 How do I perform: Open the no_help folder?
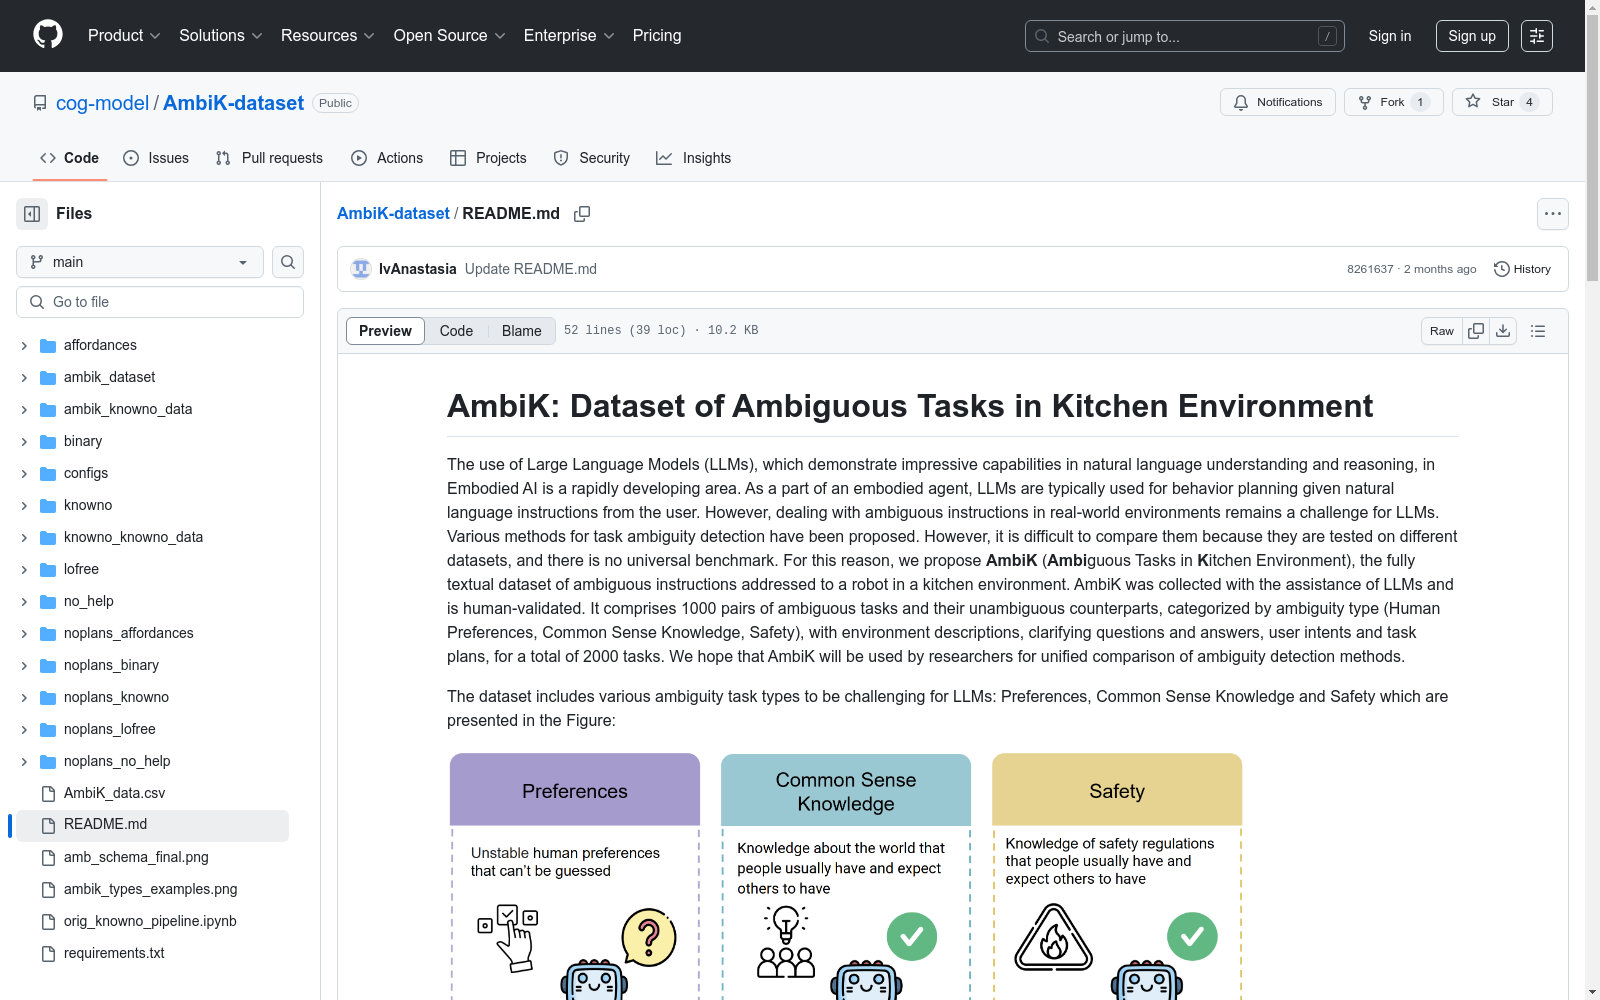point(89,602)
